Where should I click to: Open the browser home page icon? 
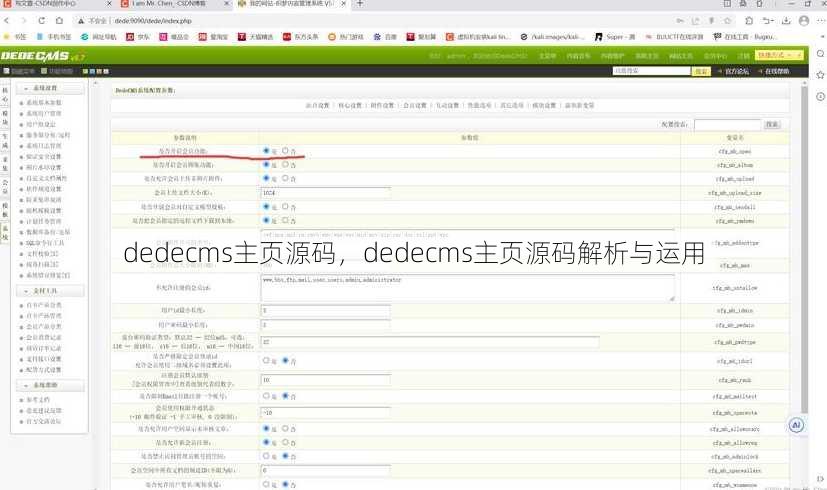[59, 21]
